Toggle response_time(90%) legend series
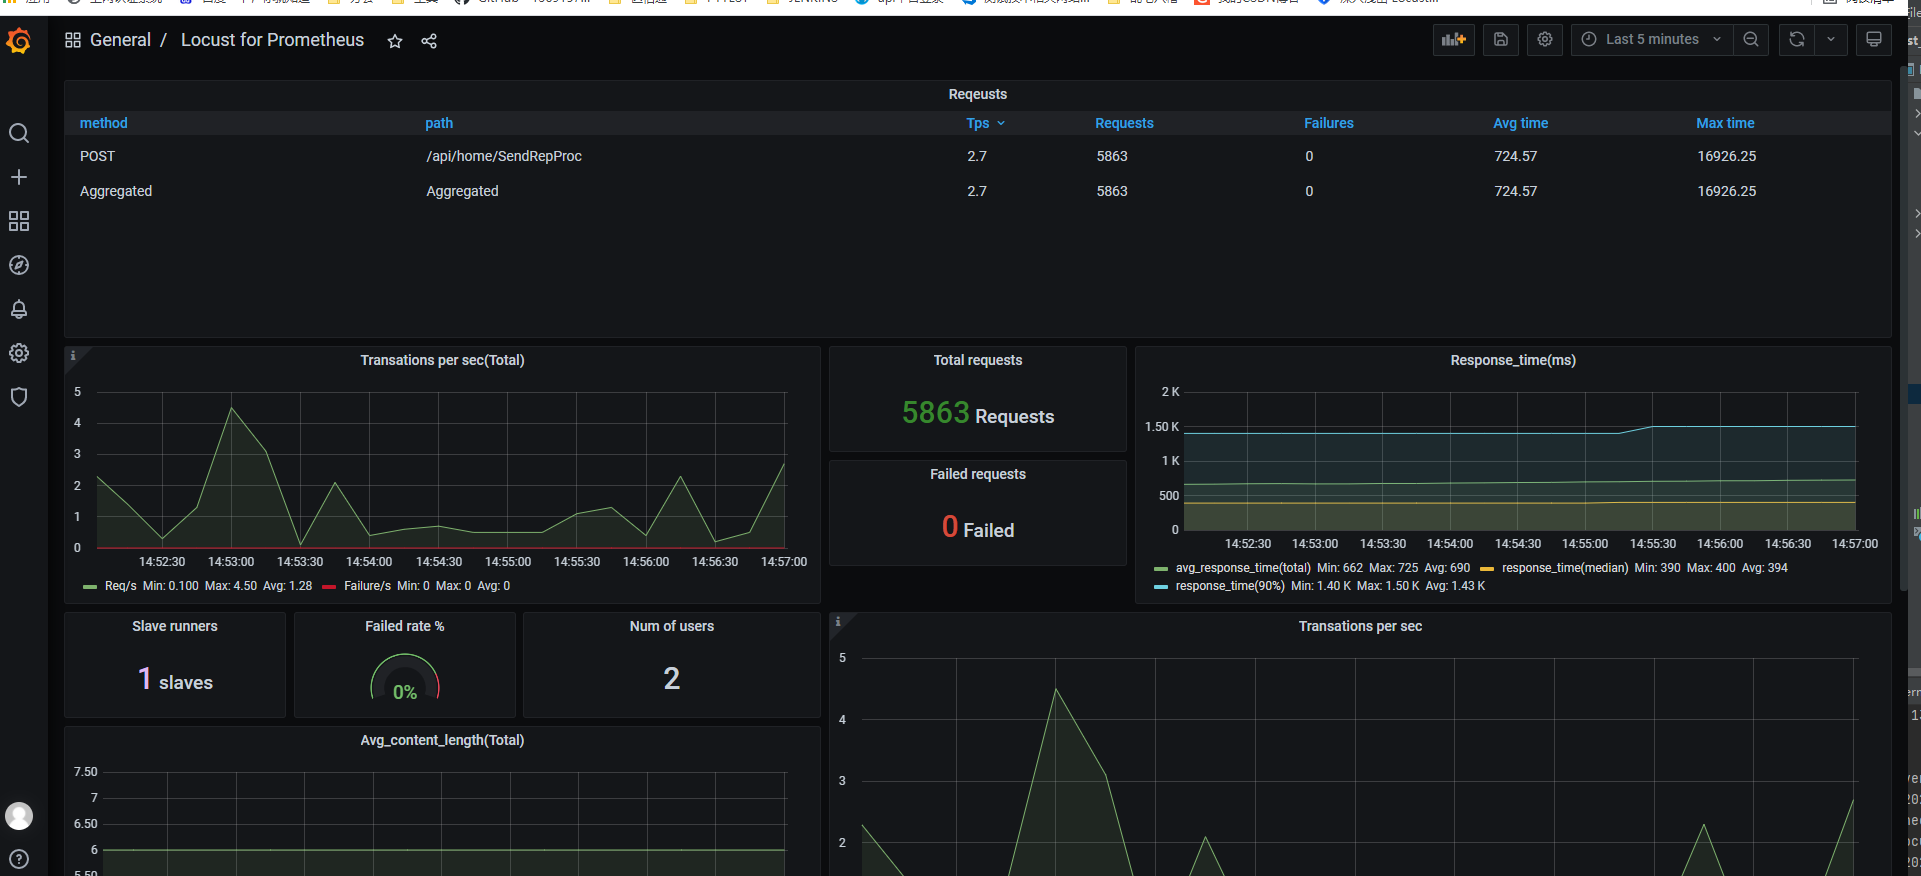Screen dimensions: 1921x876 click(x=1230, y=586)
